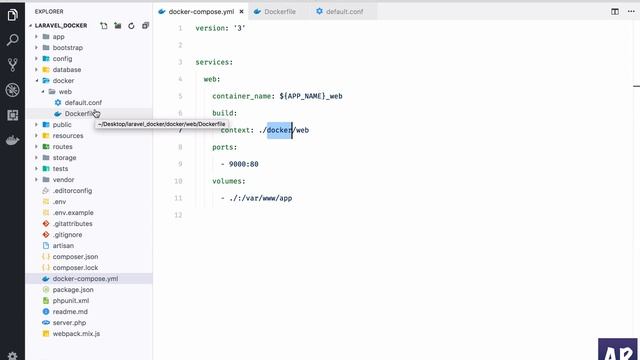Open the .env.example file
Viewport: 640px width, 360px height.
click(73, 213)
